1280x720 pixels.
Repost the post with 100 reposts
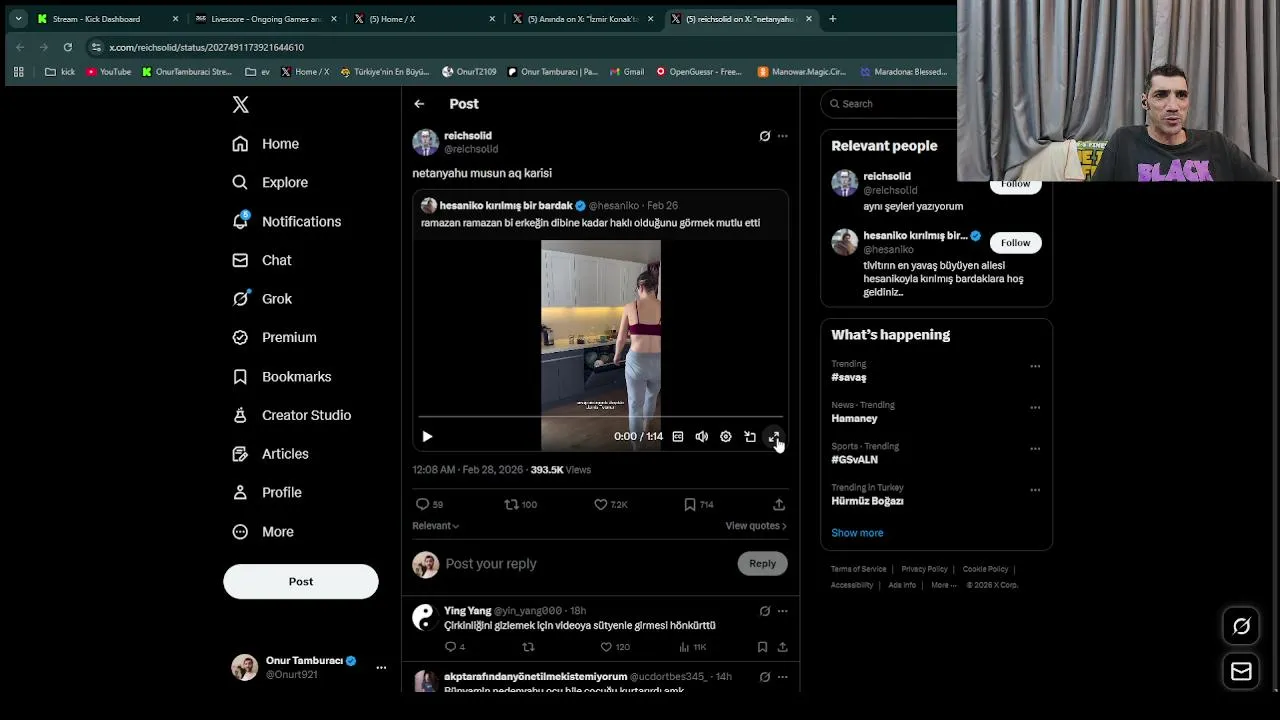pyautogui.click(x=521, y=505)
